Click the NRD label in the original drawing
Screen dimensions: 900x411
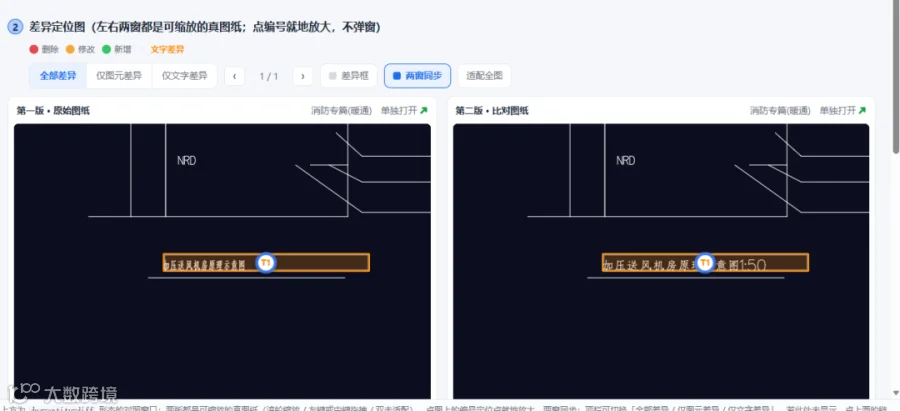(187, 161)
